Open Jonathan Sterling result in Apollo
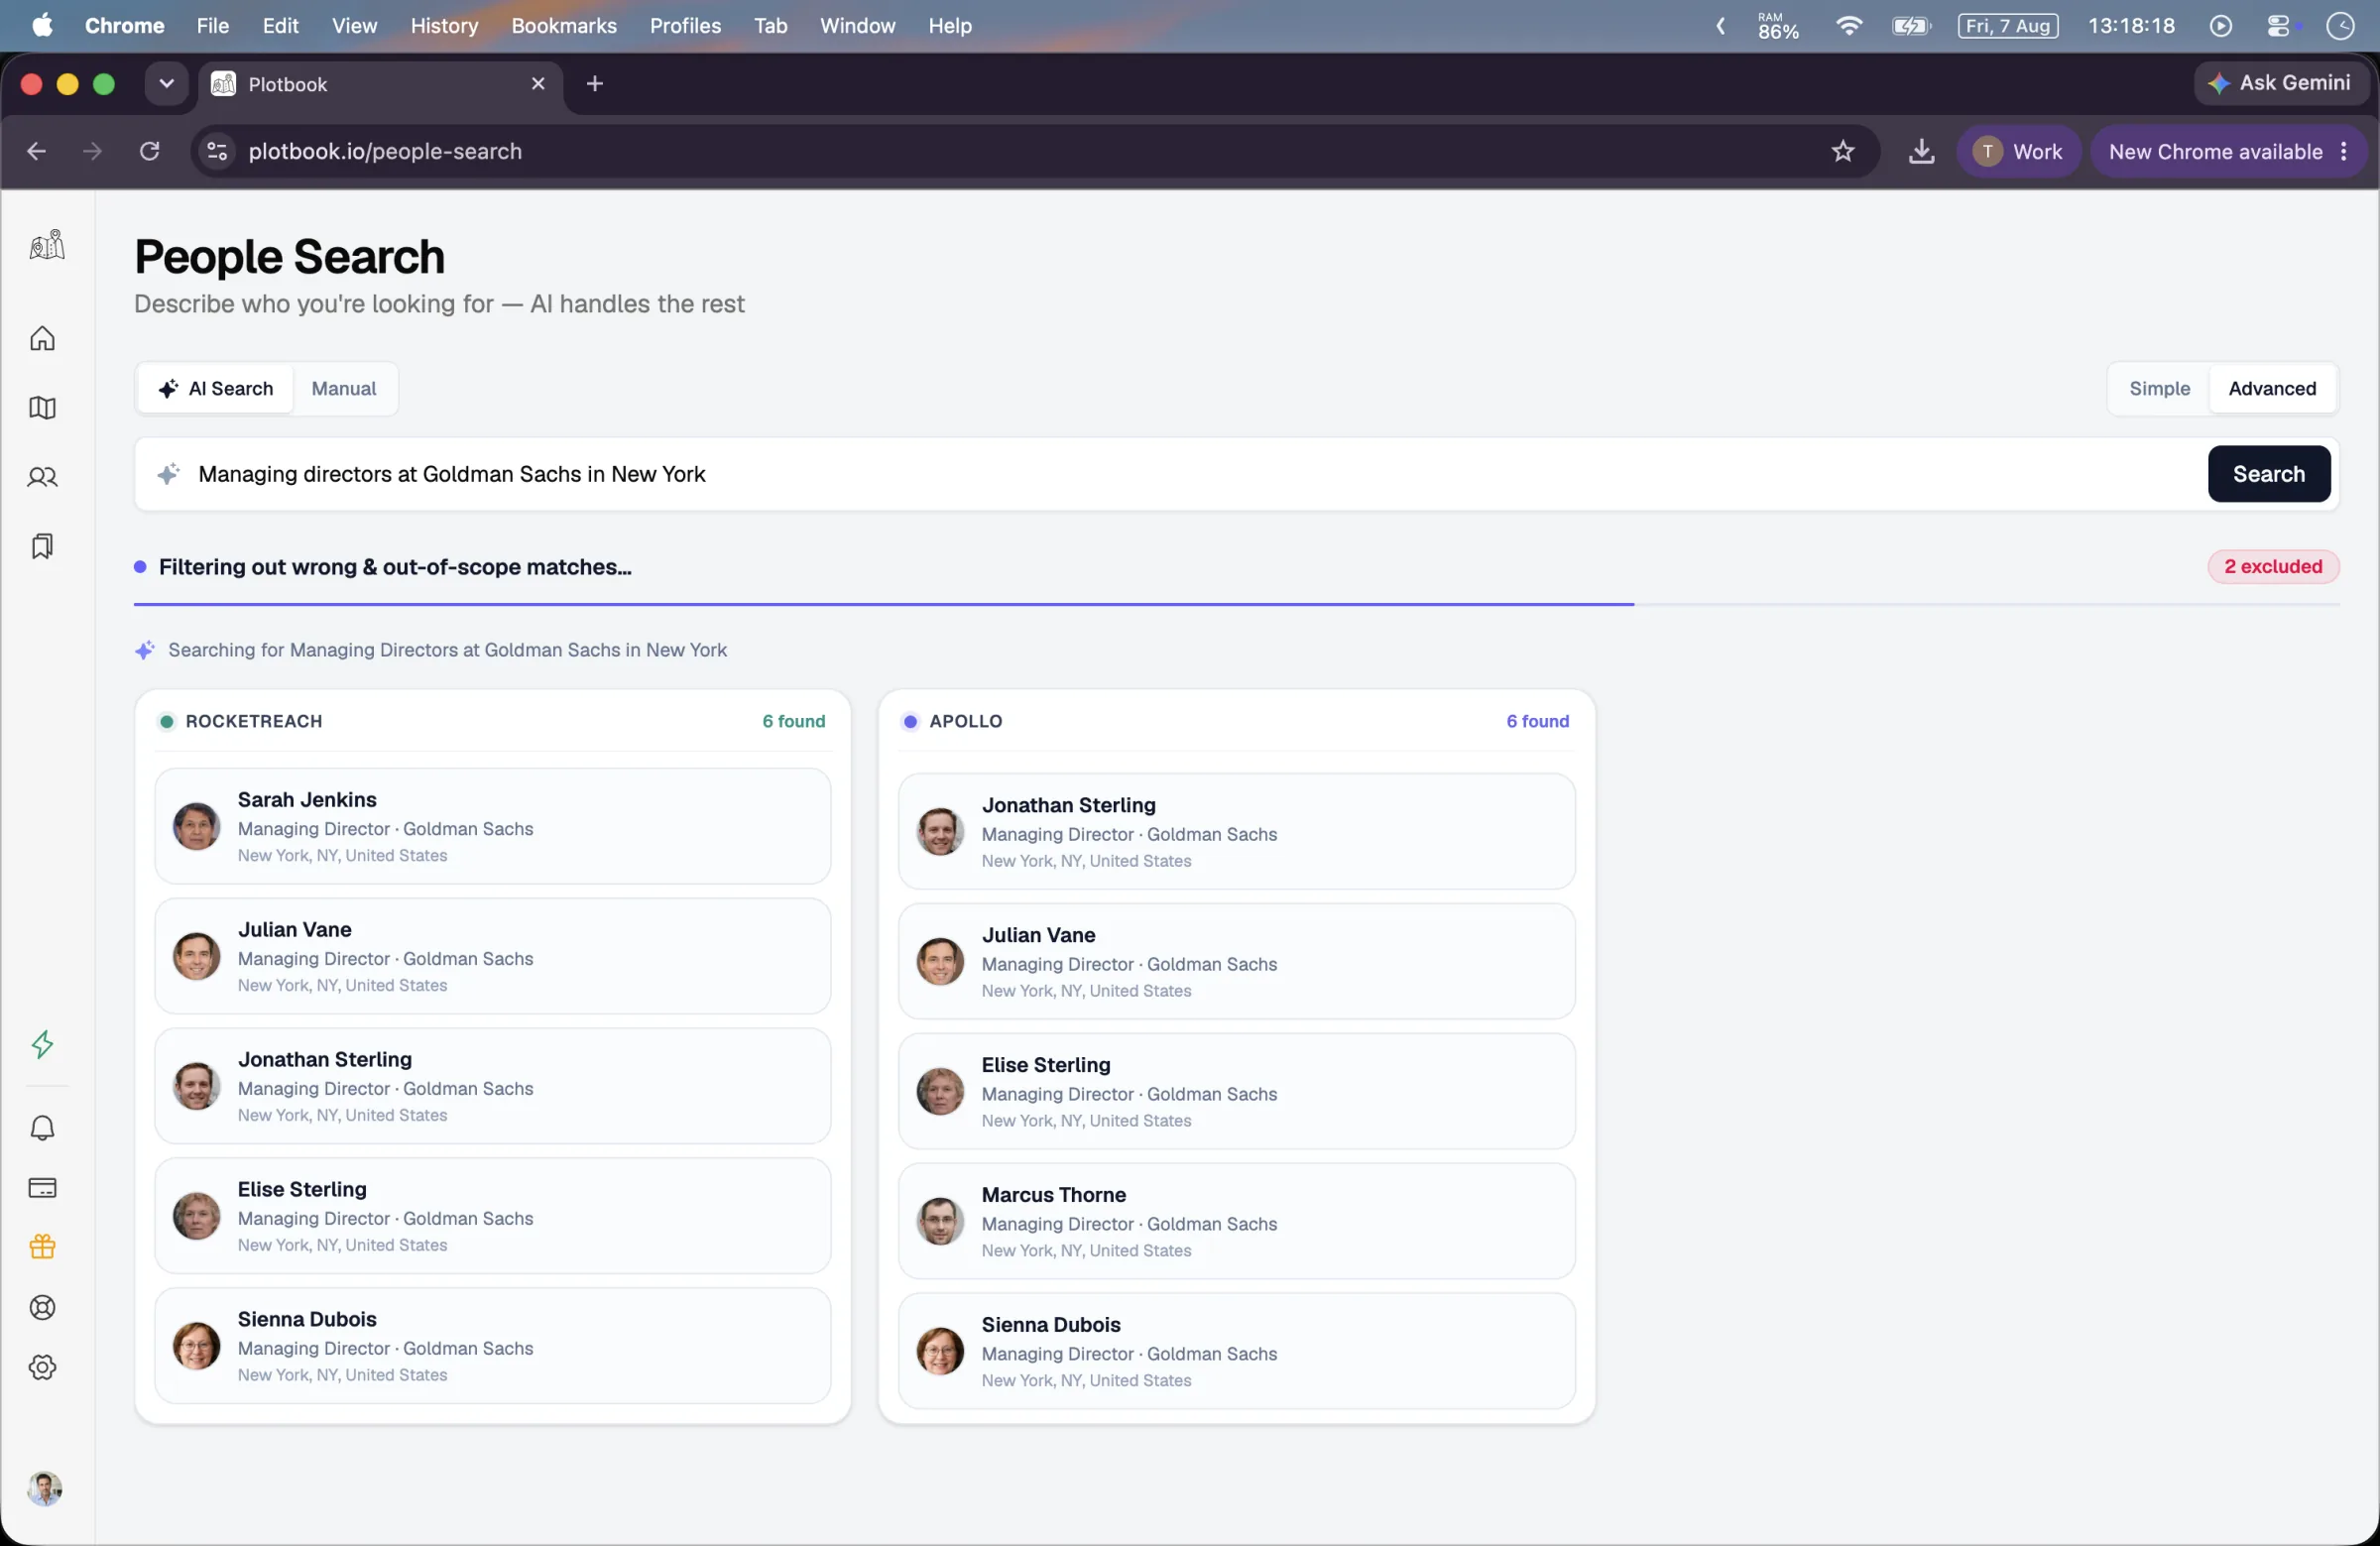This screenshot has width=2380, height=1546. coord(1236,831)
